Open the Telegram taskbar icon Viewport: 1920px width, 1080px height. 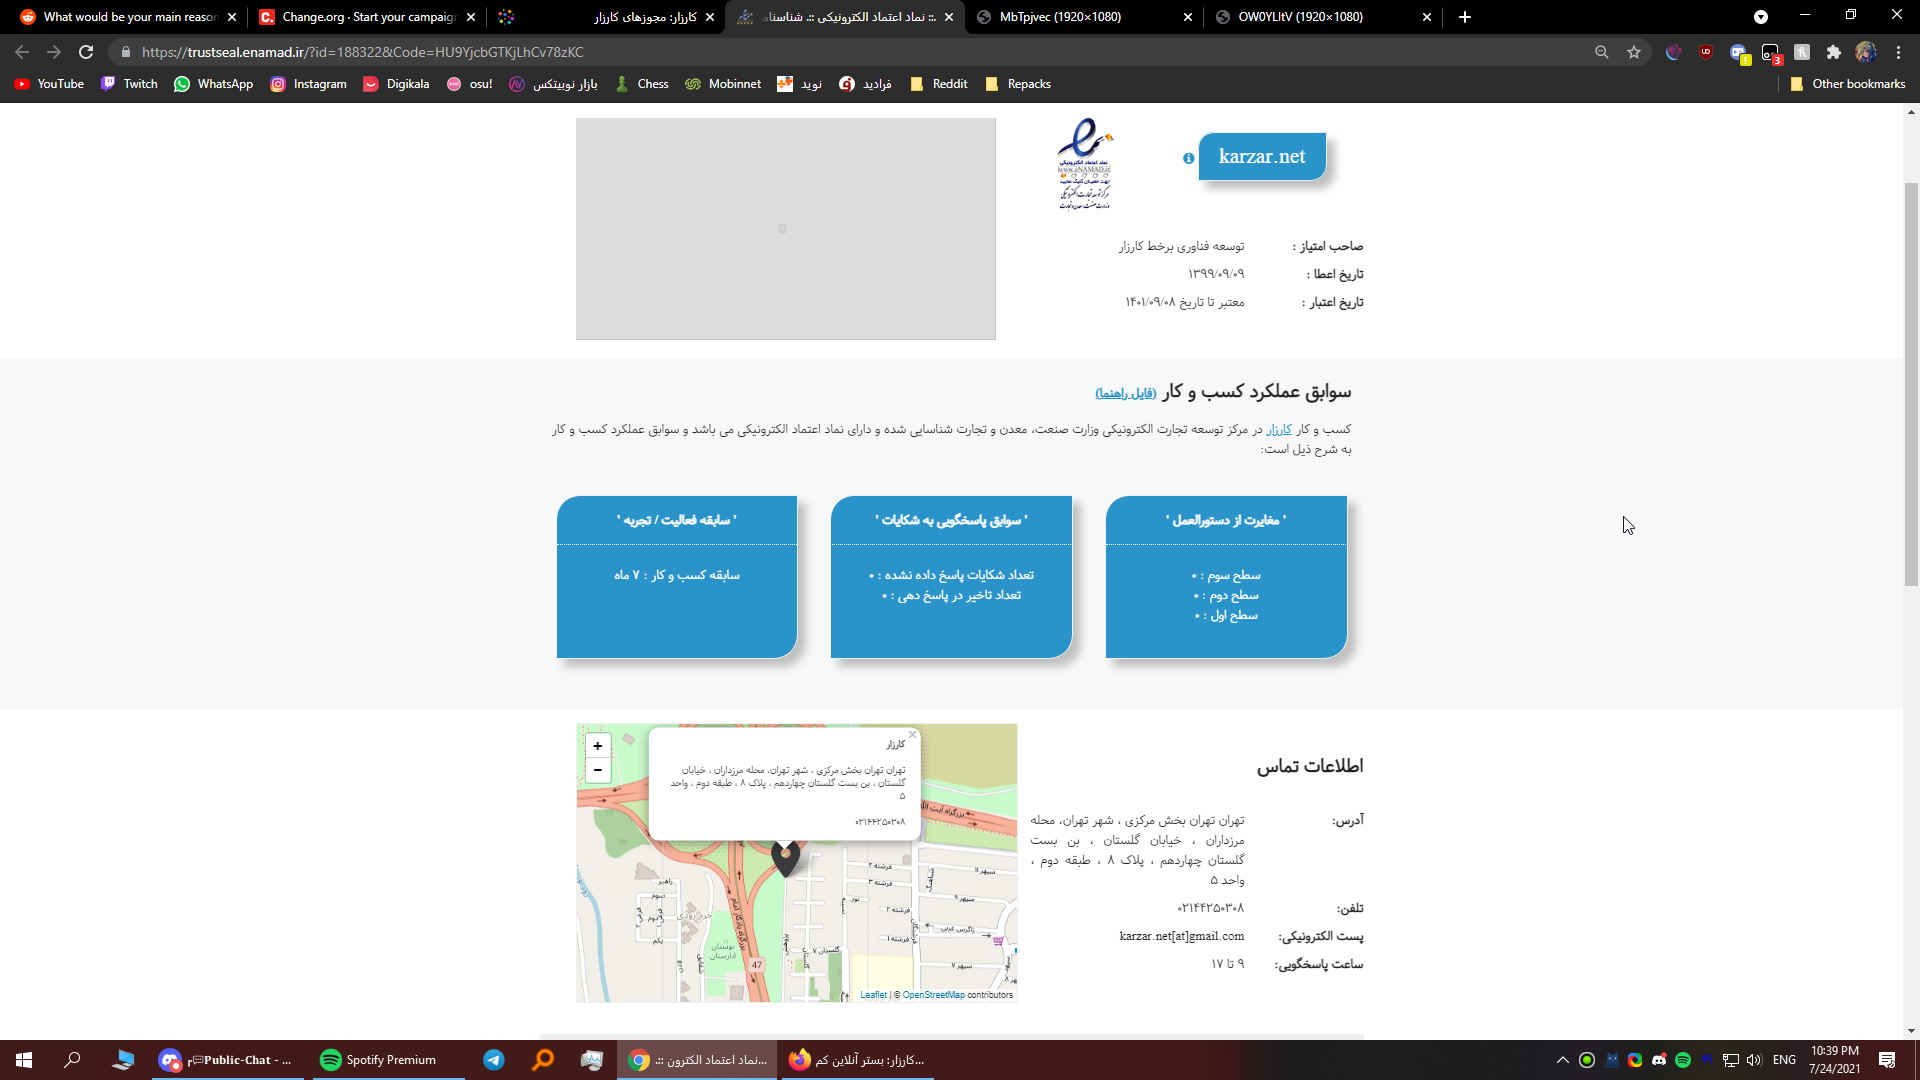[494, 1060]
